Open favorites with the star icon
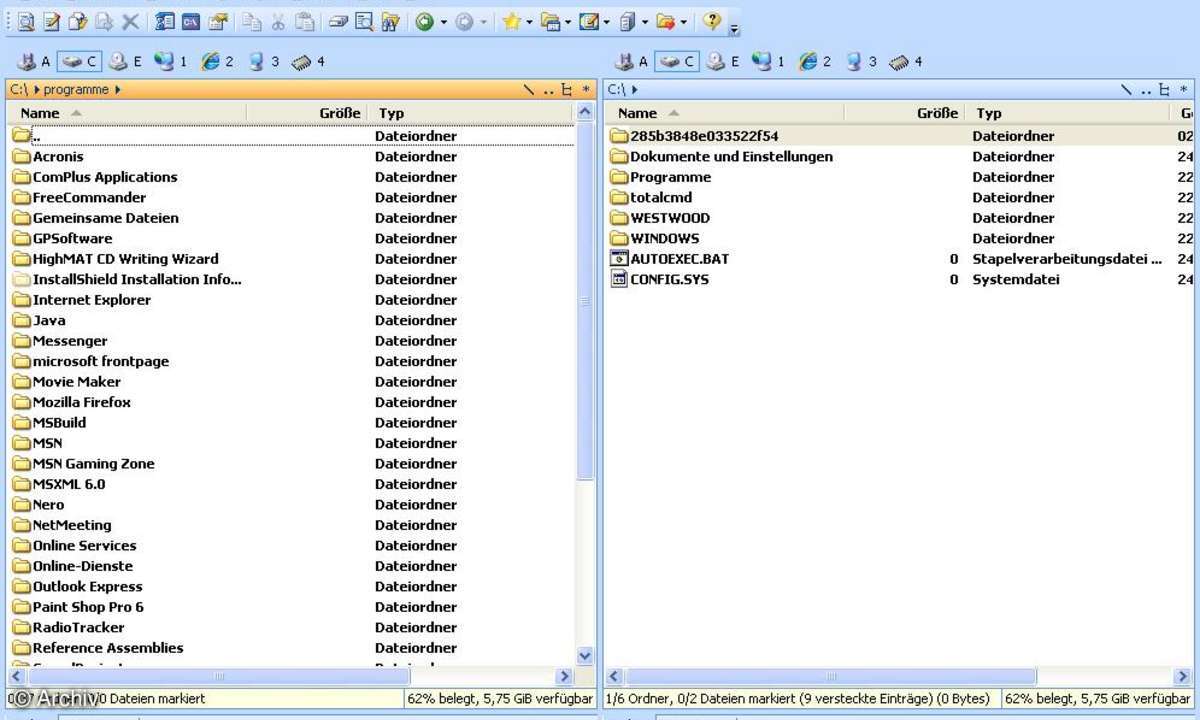Image resolution: width=1200 pixels, height=720 pixels. point(511,21)
